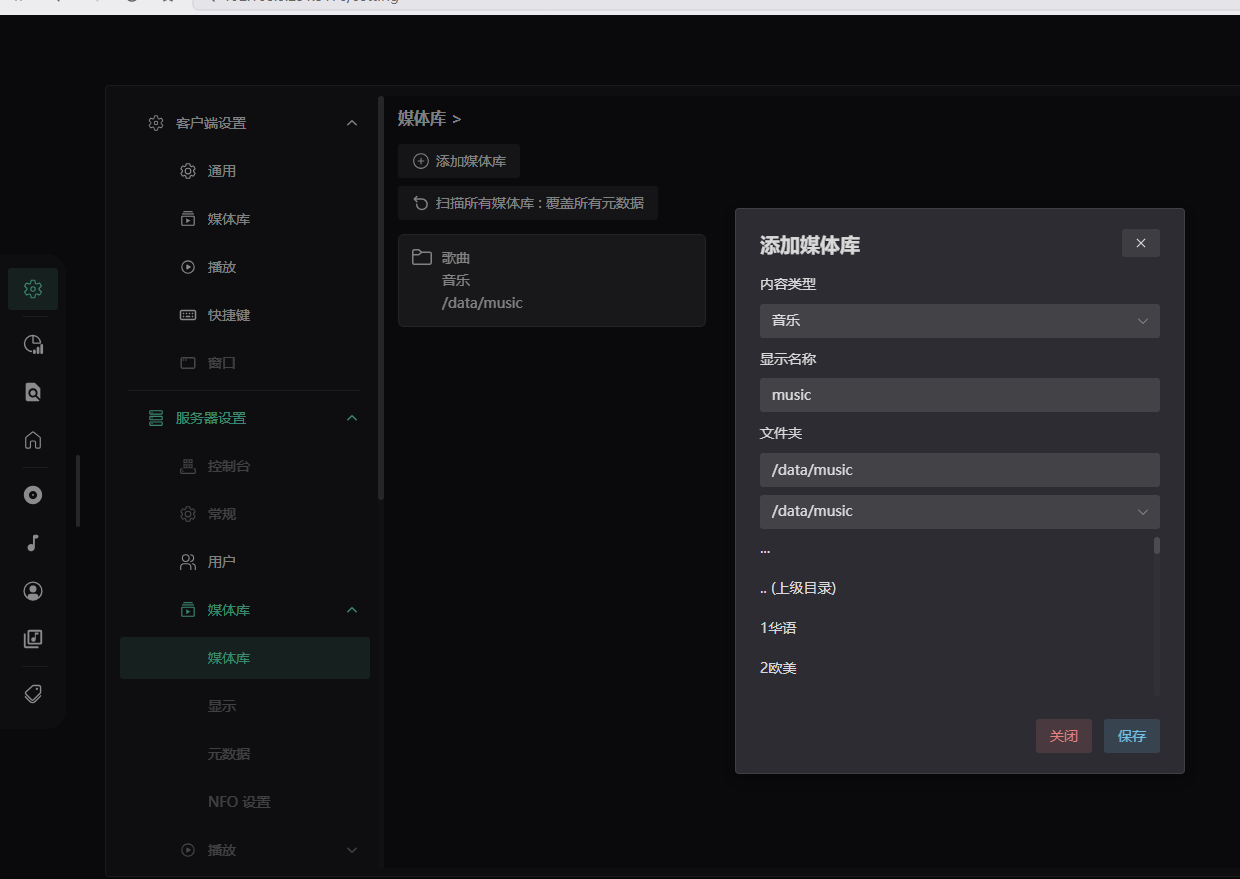Image resolution: width=1240 pixels, height=879 pixels.
Task: Open the /data/music folder dropdown
Action: tap(959, 511)
